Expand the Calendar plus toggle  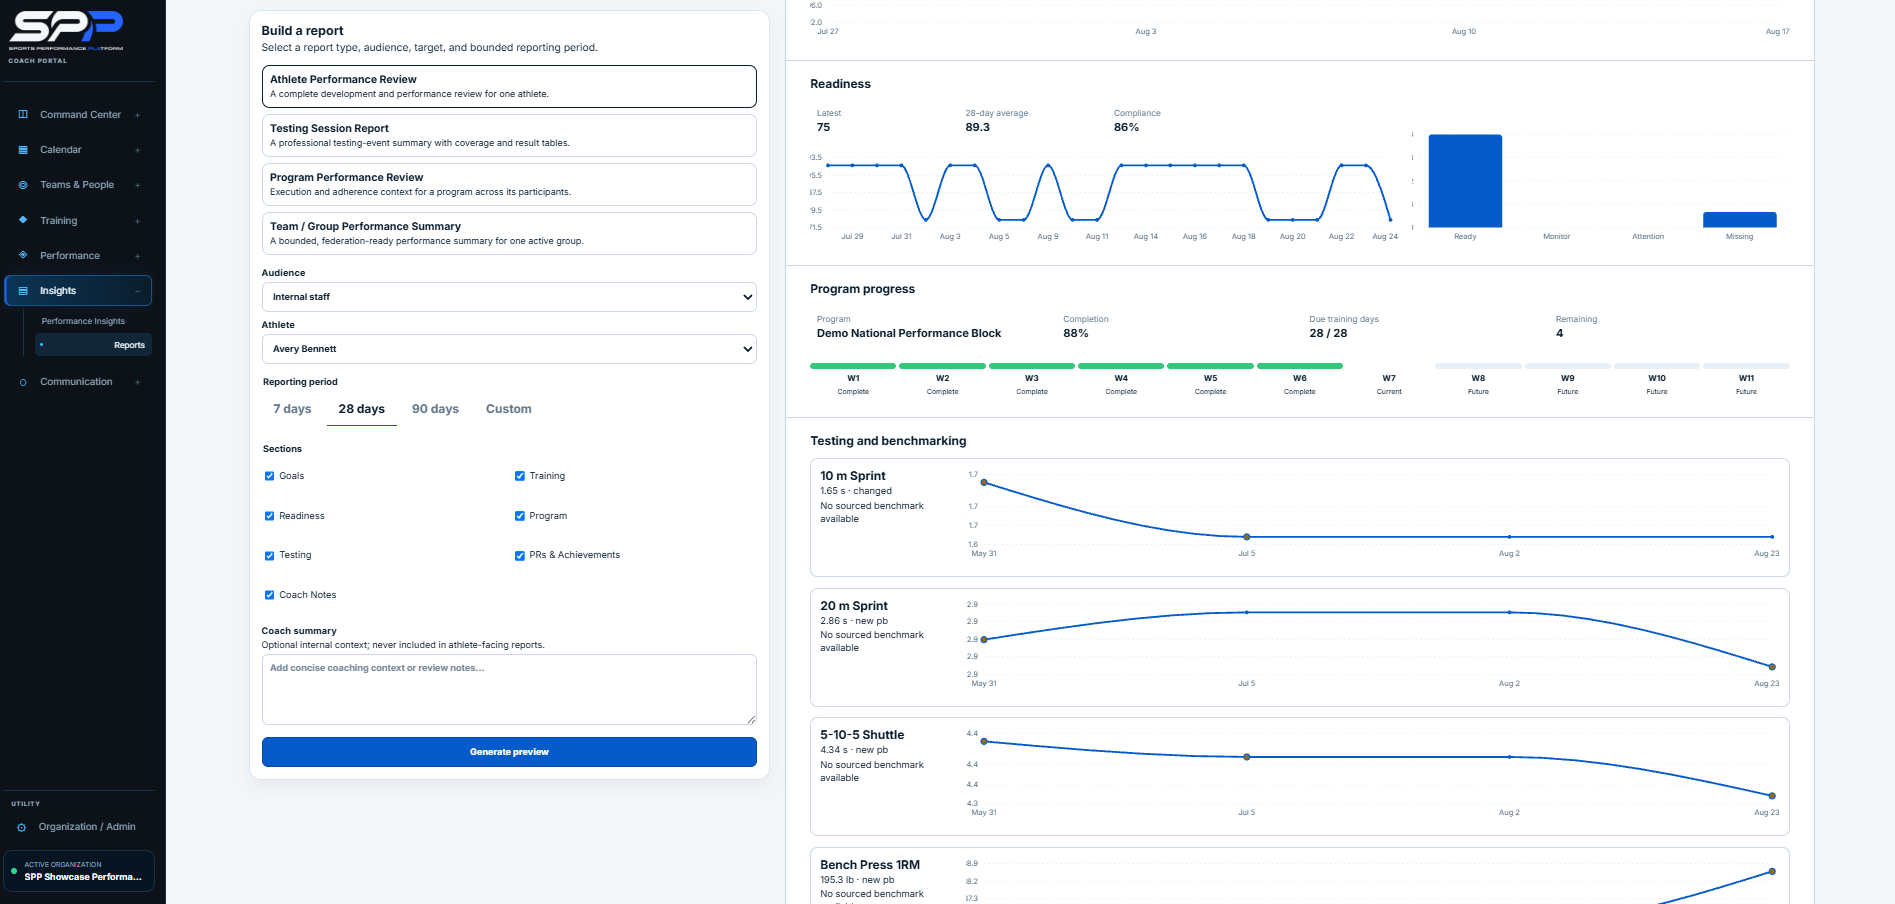point(137,150)
